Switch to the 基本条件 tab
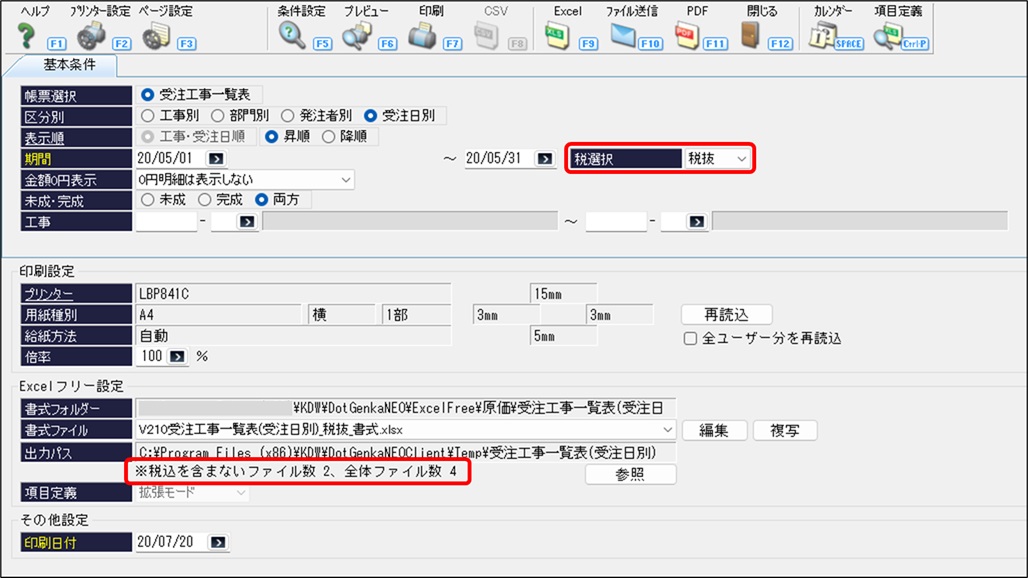 (x=63, y=66)
